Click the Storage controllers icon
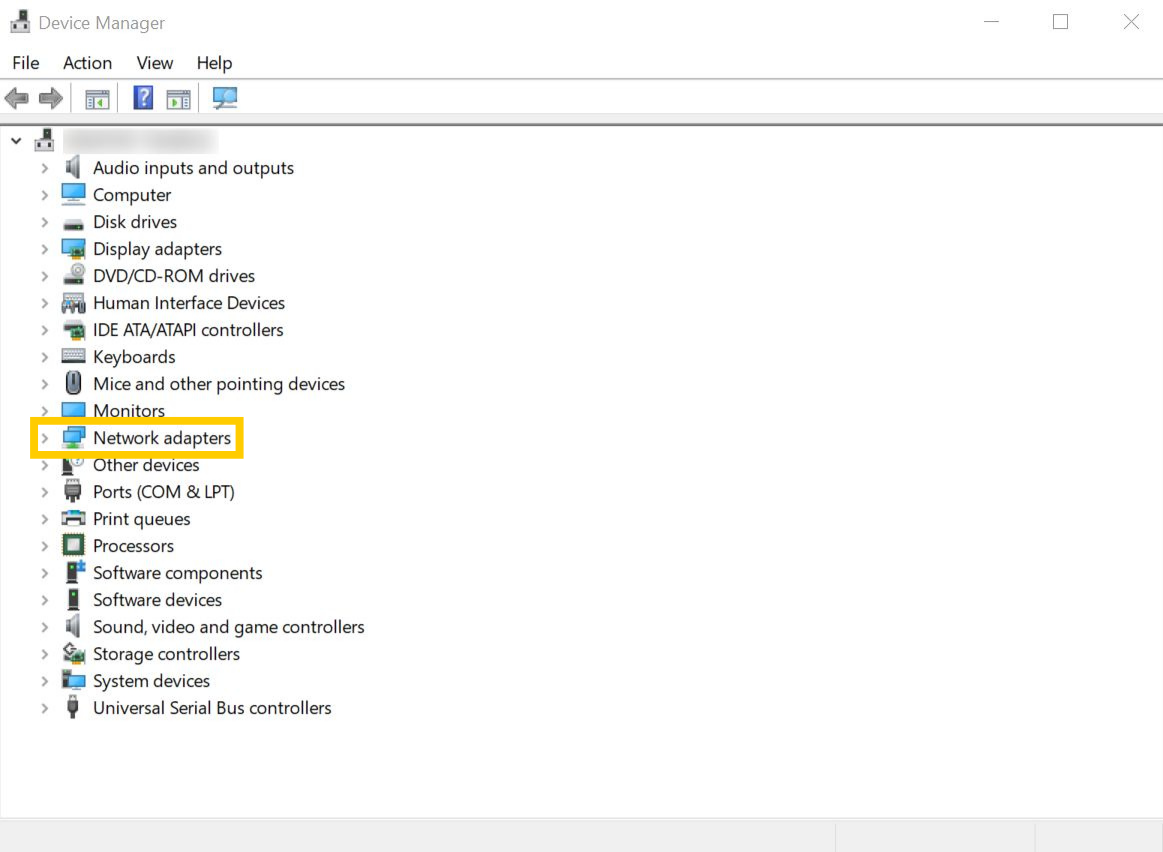Screen dimensions: 1163x852 click(x=73, y=653)
